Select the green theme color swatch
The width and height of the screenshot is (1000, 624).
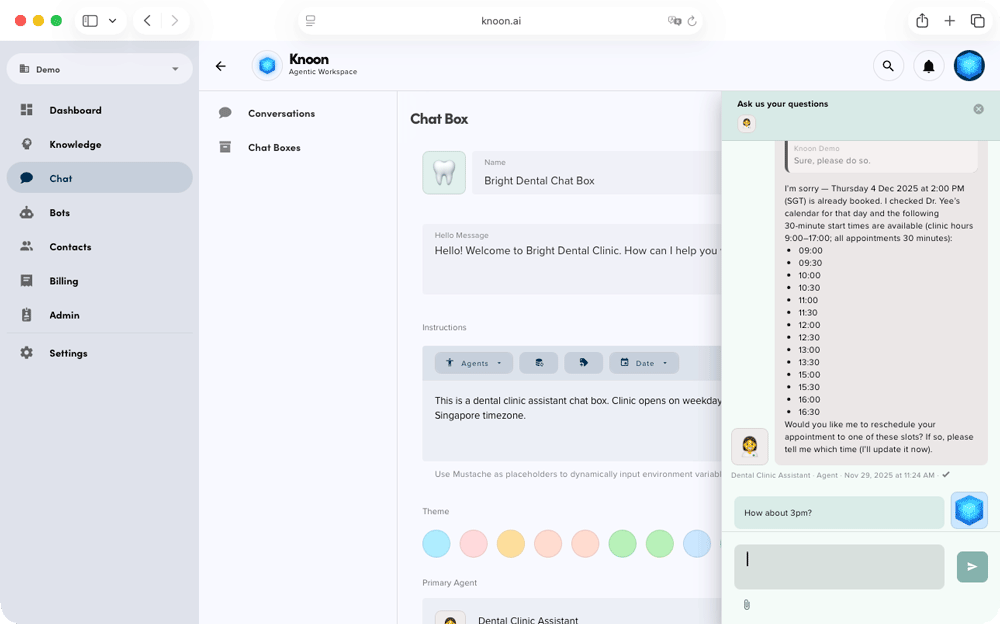pyautogui.click(x=622, y=543)
